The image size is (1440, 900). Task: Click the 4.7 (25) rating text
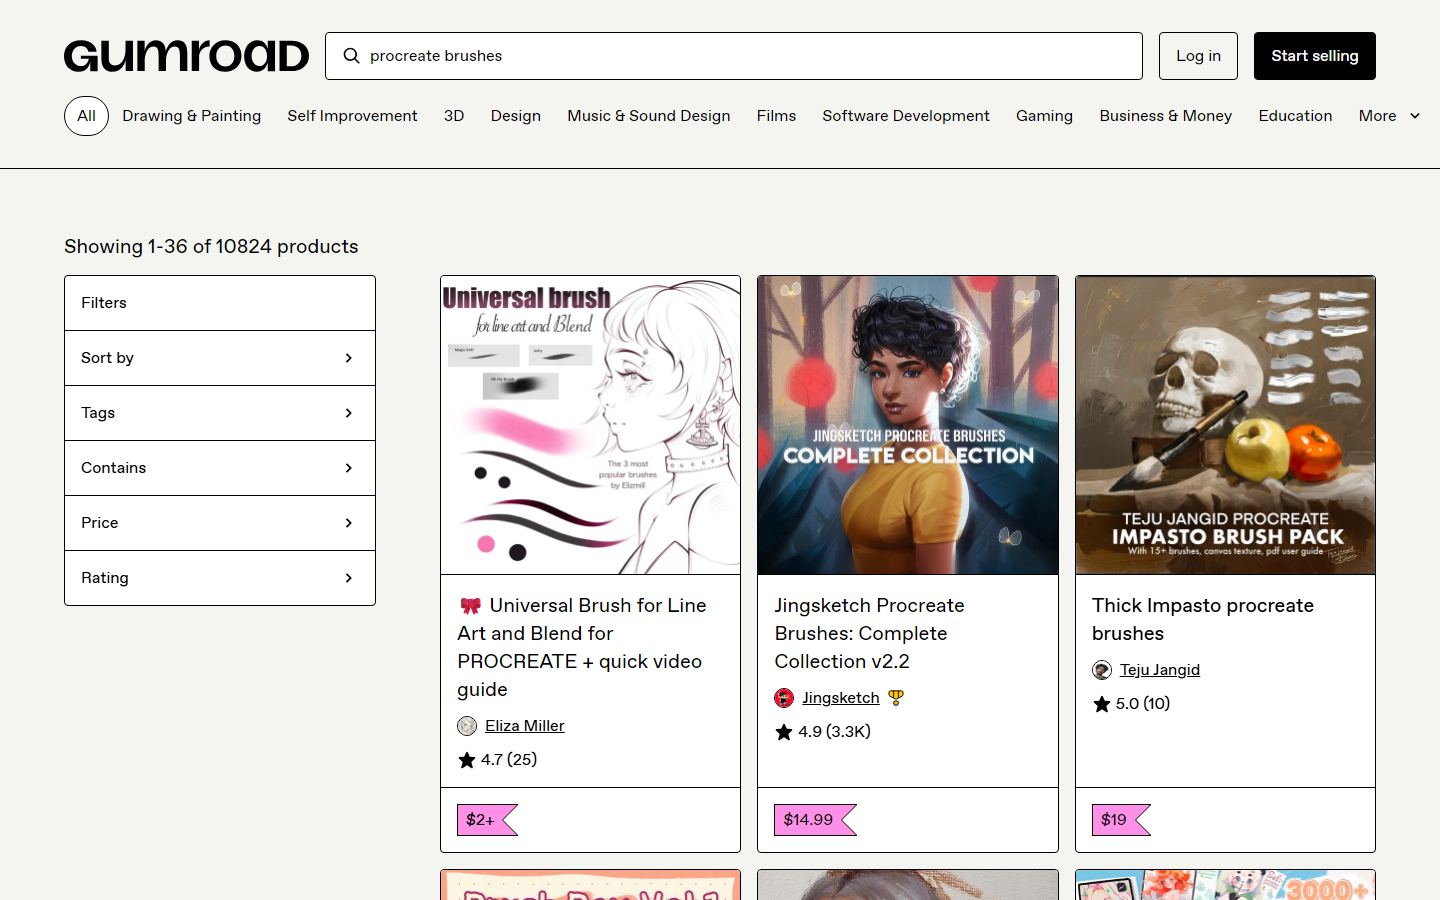509,760
